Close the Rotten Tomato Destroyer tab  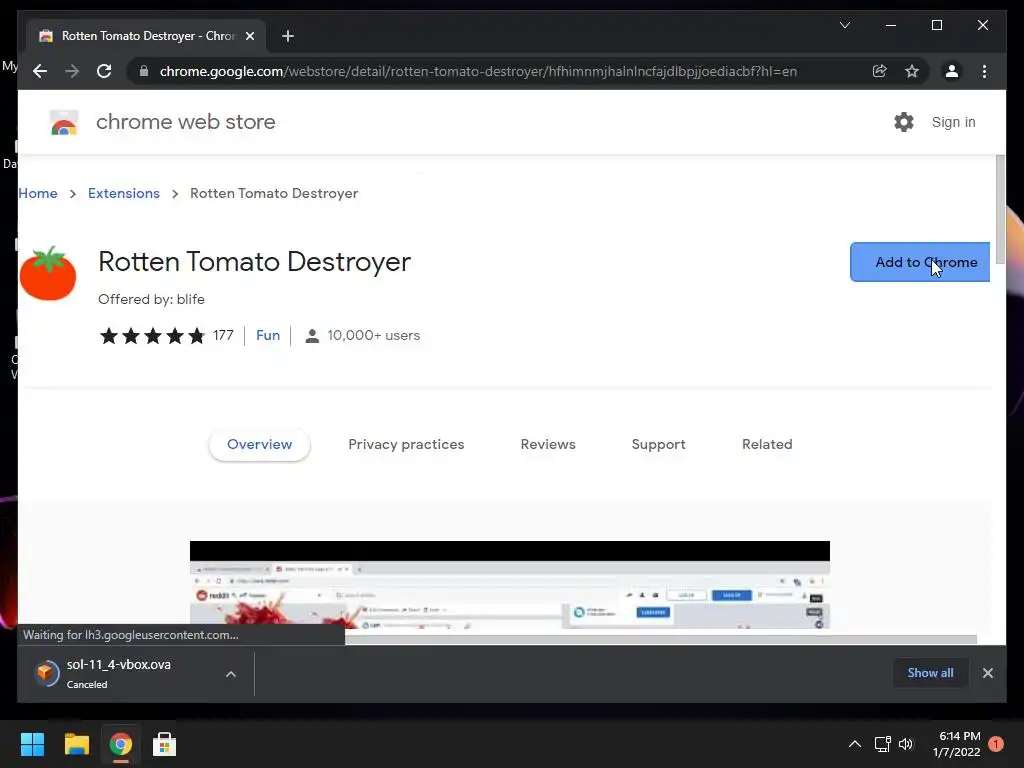(x=249, y=36)
